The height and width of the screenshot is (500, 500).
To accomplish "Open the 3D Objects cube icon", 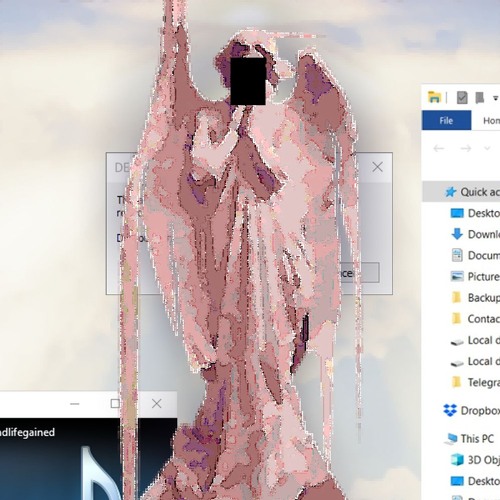I will pyautogui.click(x=457, y=460).
